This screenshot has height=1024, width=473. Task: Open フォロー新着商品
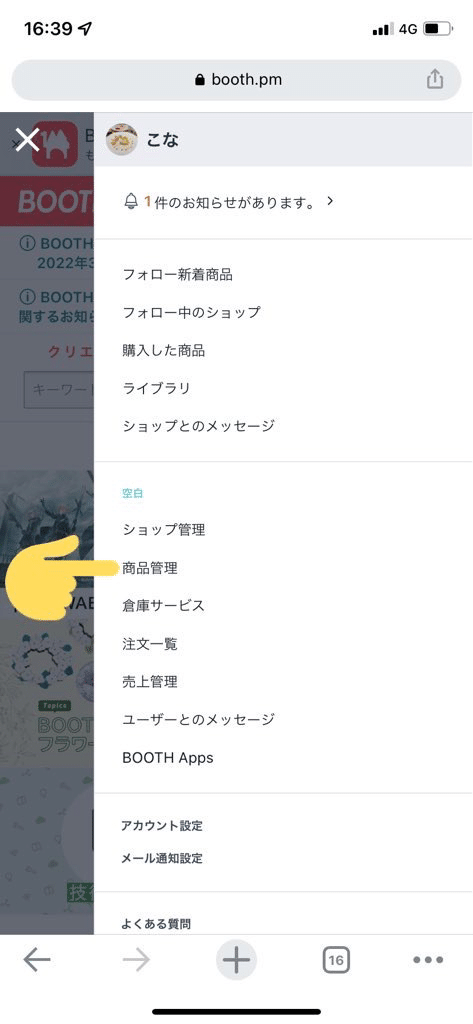tap(177, 275)
